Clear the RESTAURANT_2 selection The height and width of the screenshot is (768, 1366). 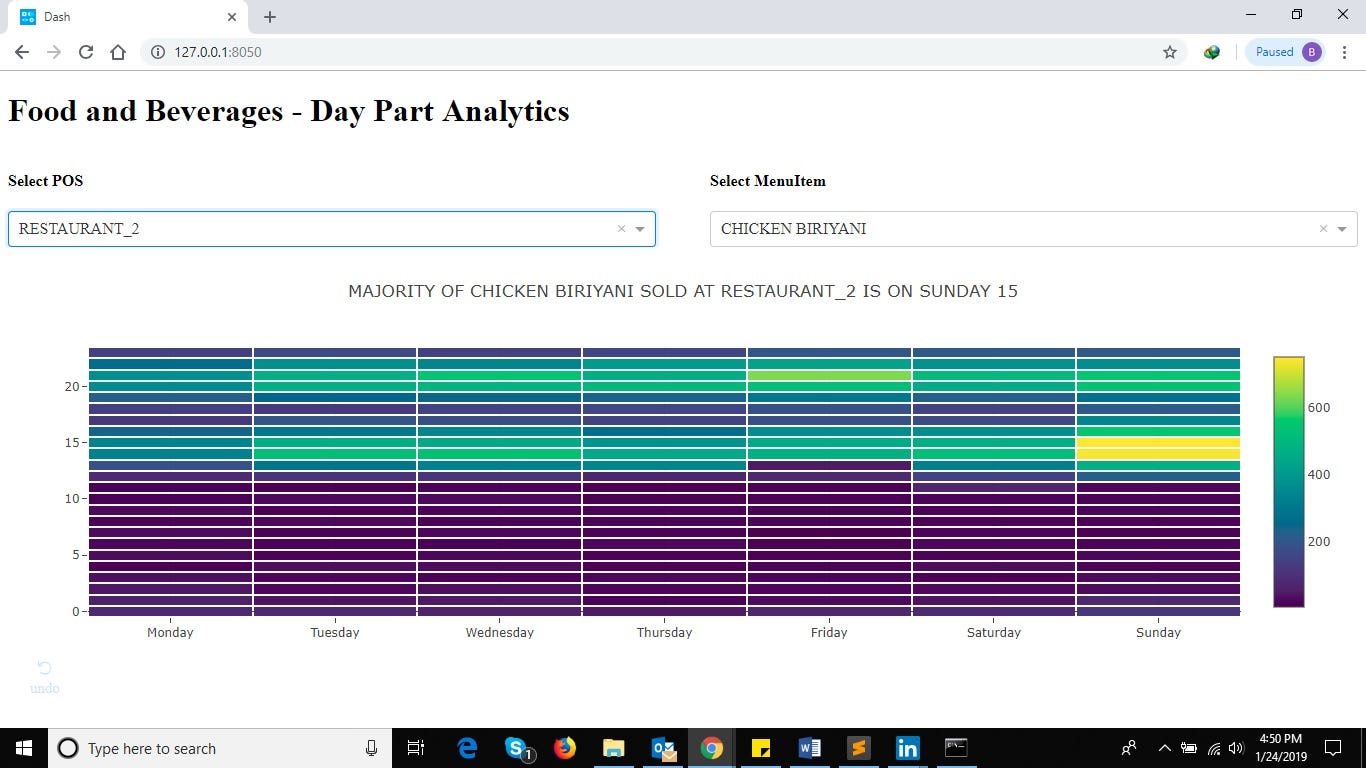click(x=621, y=229)
